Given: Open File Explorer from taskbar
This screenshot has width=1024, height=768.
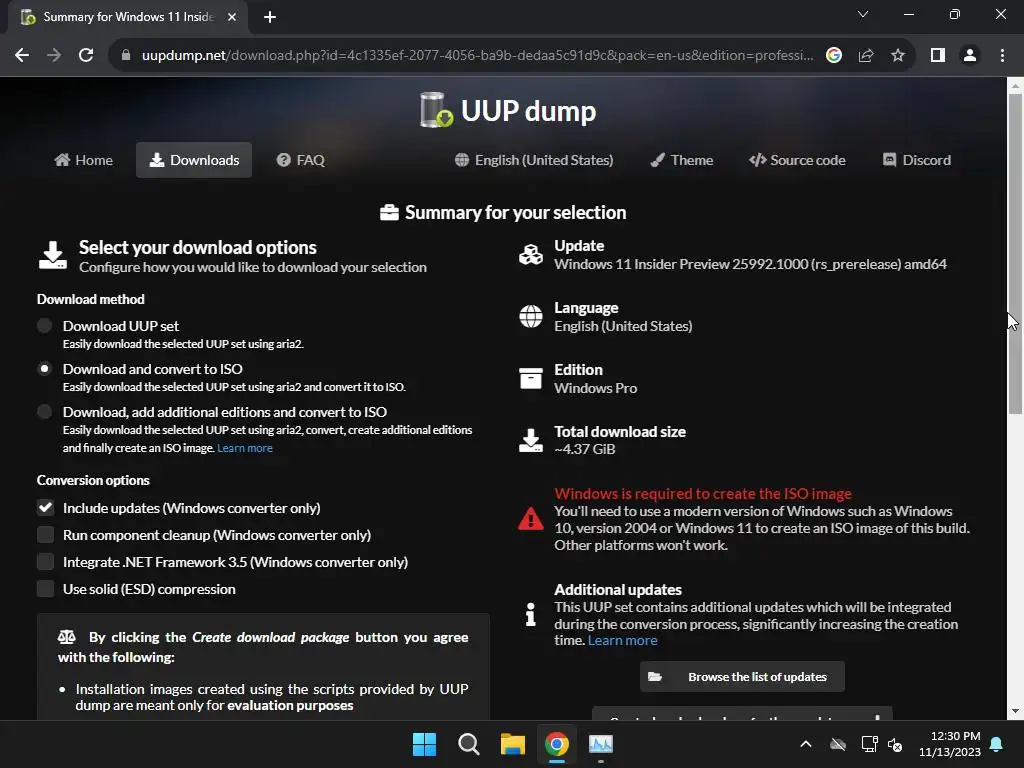Looking at the screenshot, I should 513,744.
